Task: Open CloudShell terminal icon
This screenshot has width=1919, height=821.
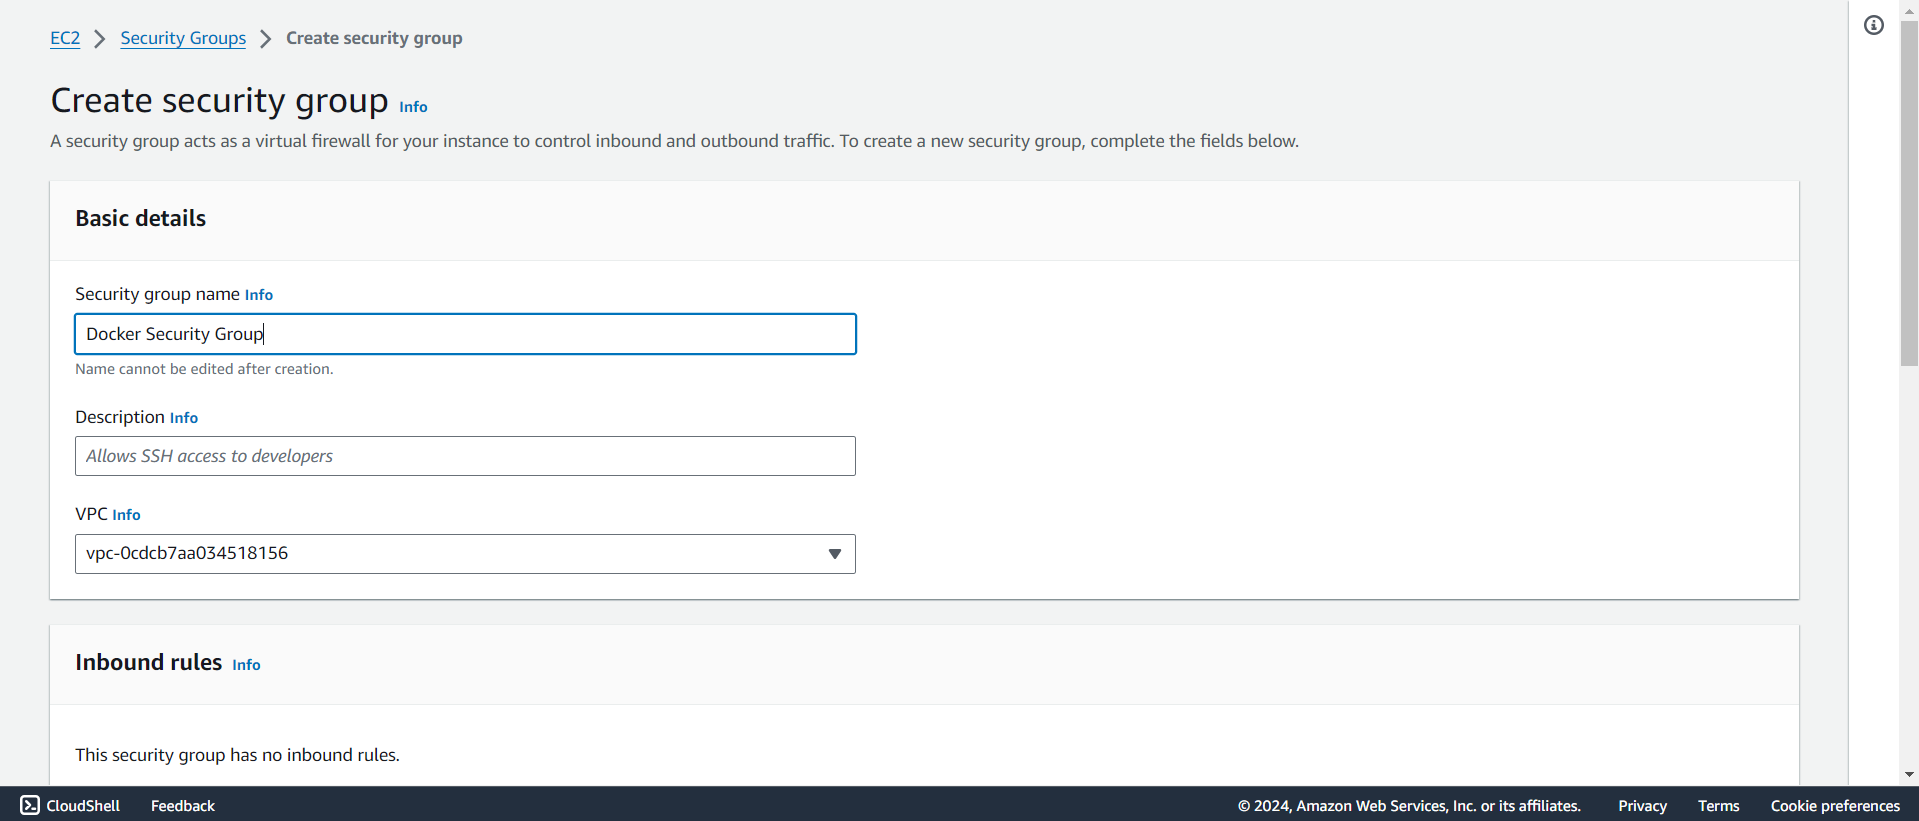Action: pyautogui.click(x=30, y=805)
